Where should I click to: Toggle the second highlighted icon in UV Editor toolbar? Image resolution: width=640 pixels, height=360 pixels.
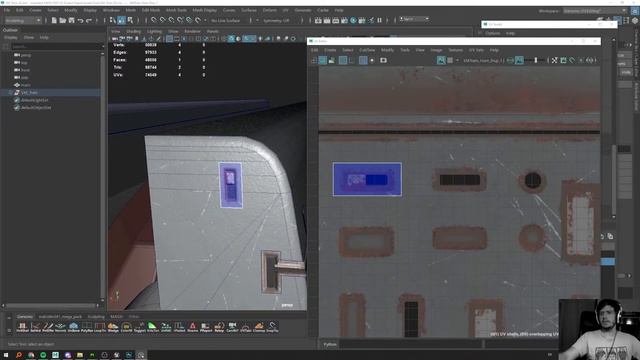343,60
